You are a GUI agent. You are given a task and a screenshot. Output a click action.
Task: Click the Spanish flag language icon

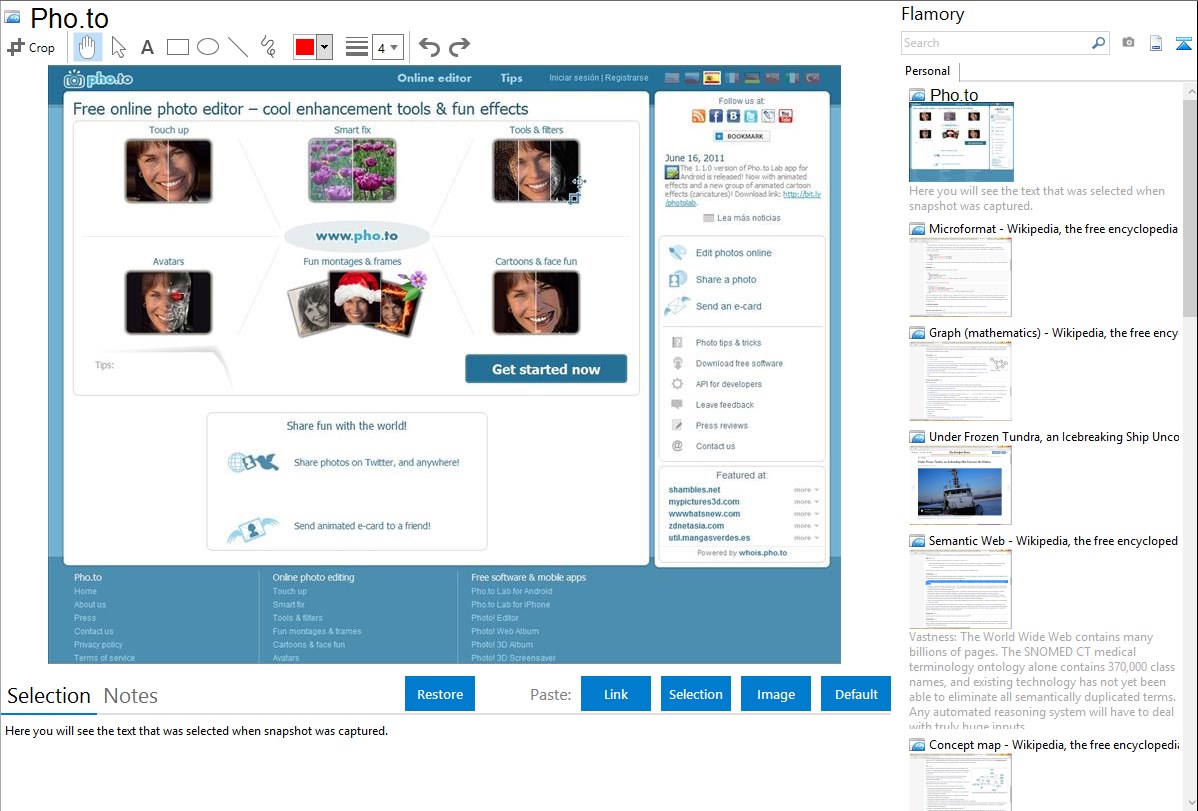712,78
